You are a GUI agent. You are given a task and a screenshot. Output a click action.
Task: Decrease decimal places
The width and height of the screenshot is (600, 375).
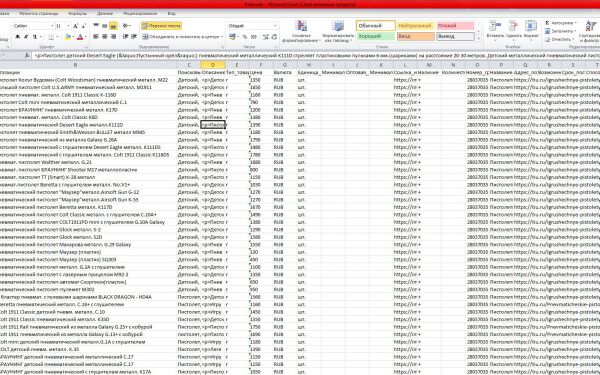274,37
